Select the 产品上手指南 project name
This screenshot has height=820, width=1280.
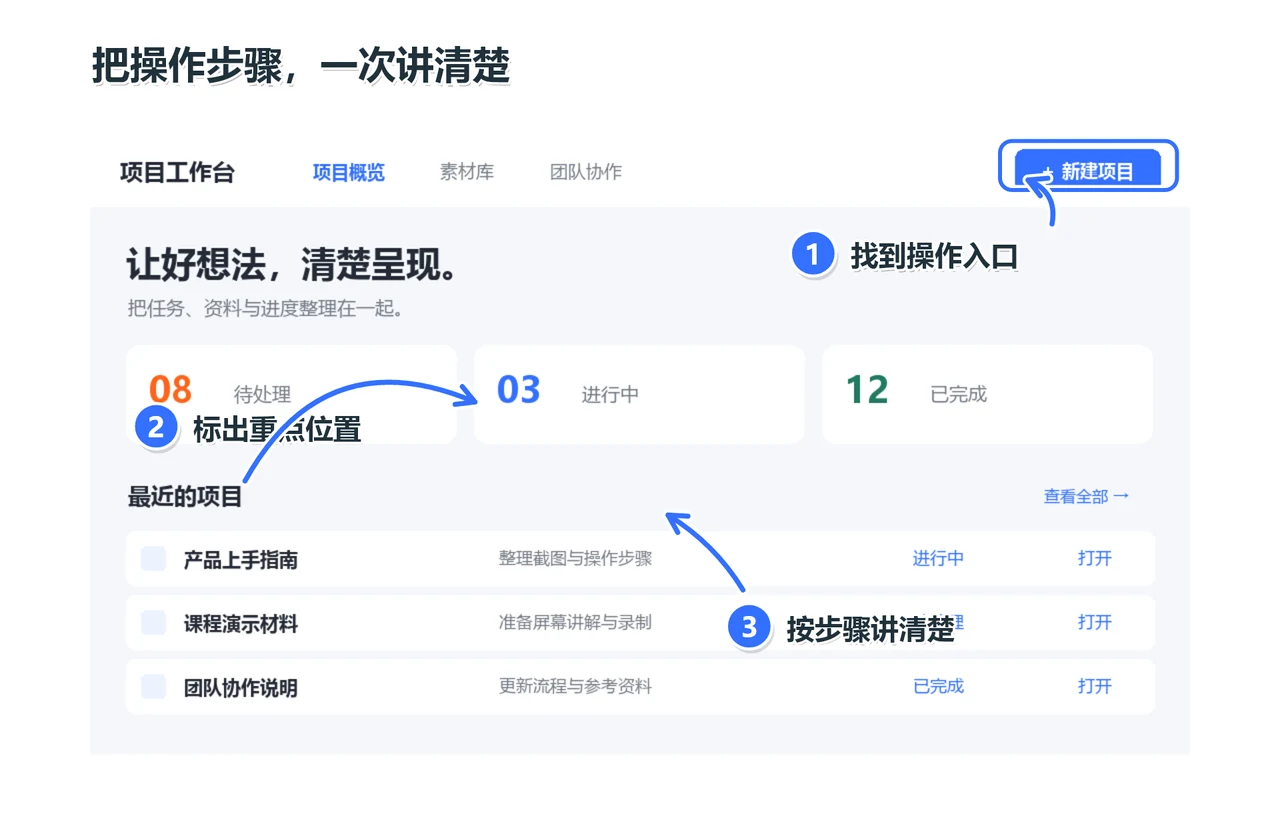click(241, 560)
